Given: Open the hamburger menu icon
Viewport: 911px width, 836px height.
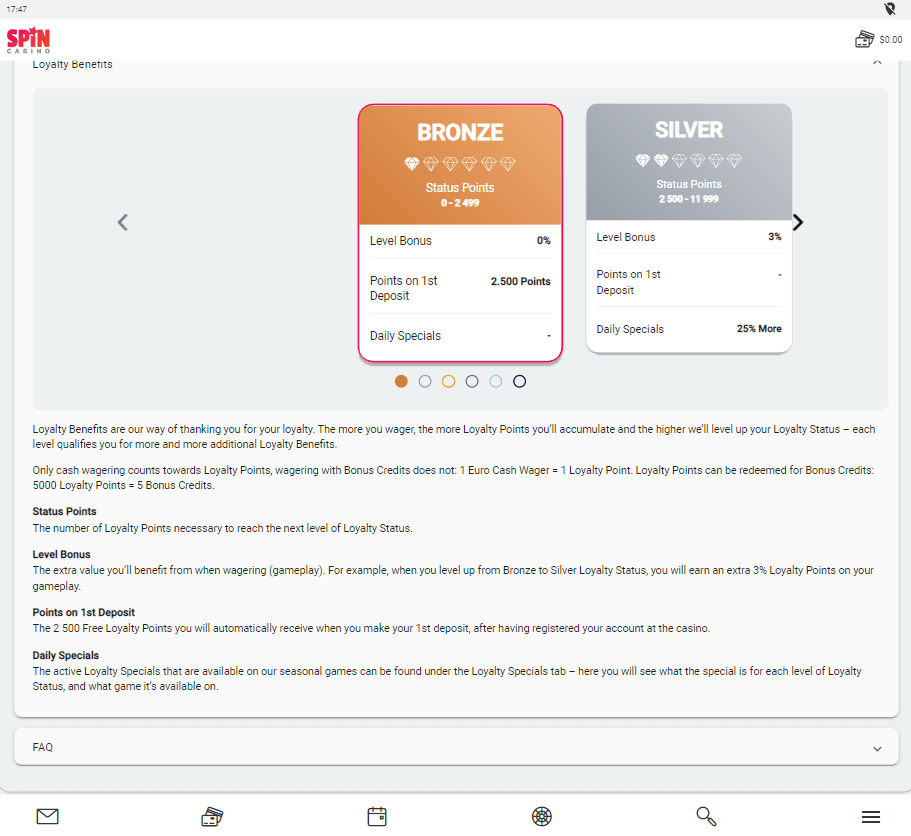Looking at the screenshot, I should 871,816.
